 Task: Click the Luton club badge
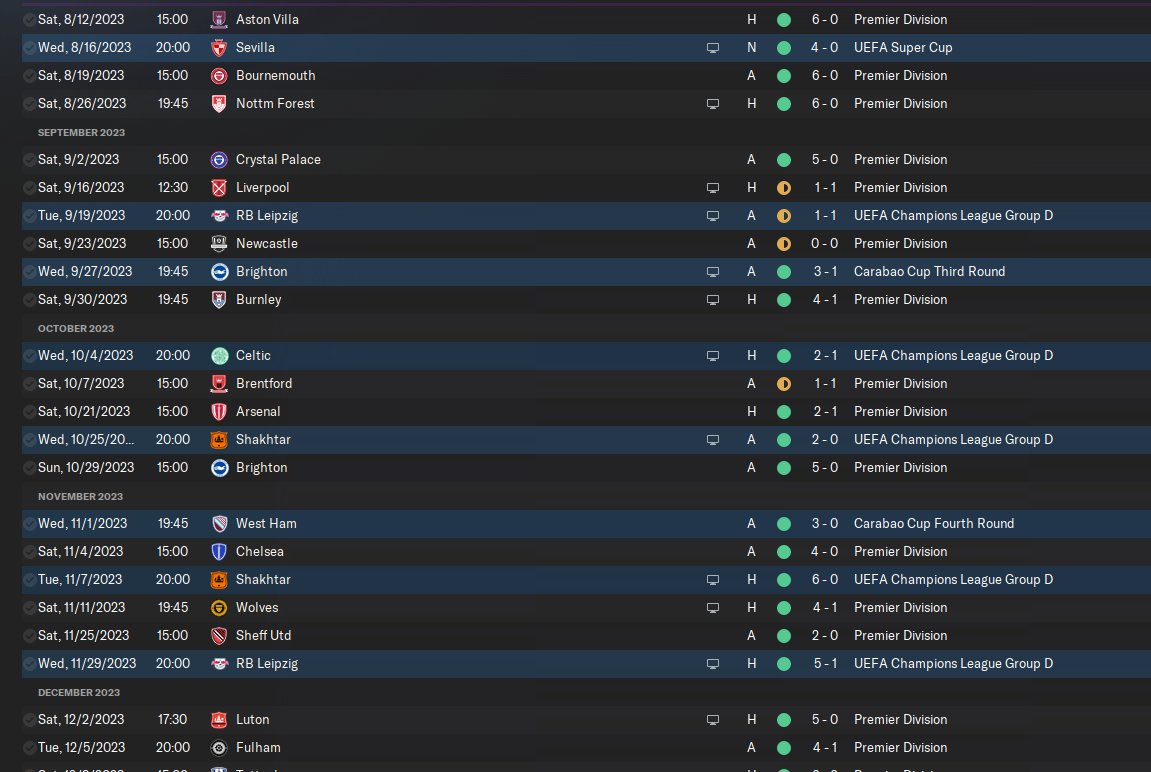point(220,719)
